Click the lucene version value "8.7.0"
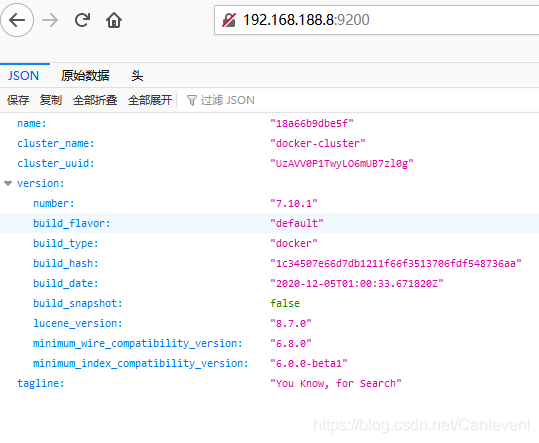This screenshot has height=443, width=539. [x=291, y=323]
